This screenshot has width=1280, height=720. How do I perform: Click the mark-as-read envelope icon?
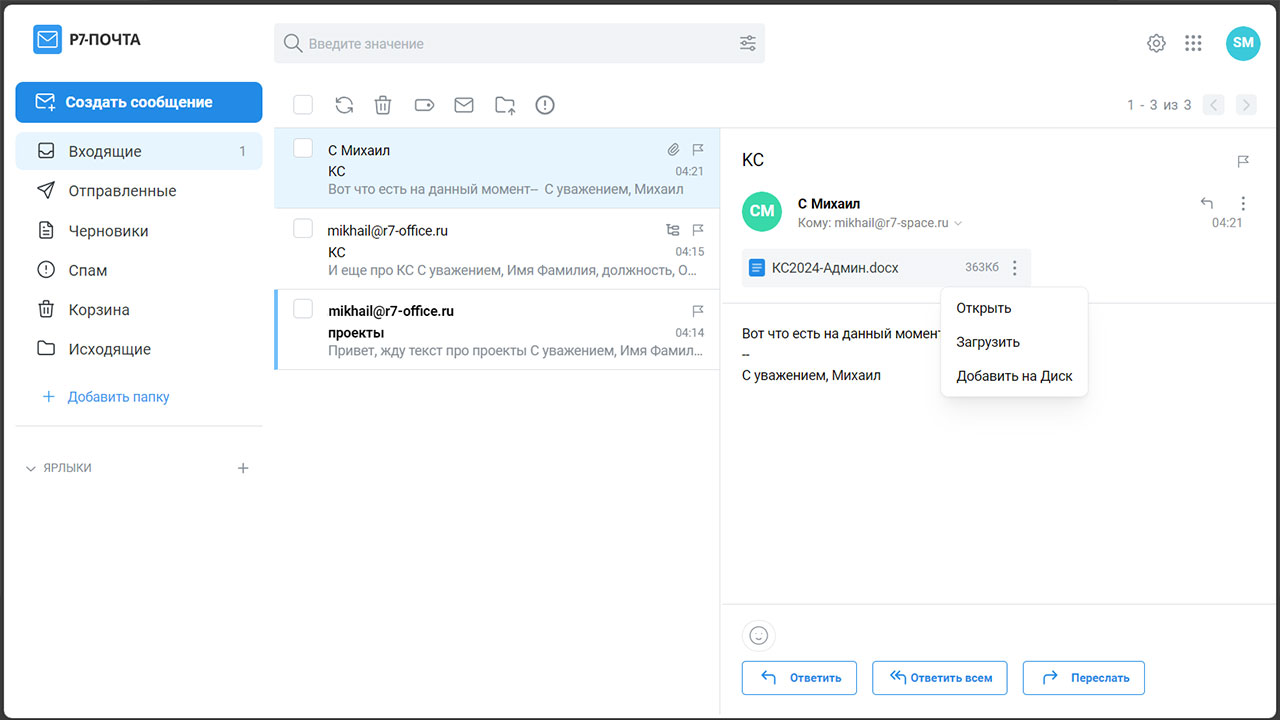464,105
